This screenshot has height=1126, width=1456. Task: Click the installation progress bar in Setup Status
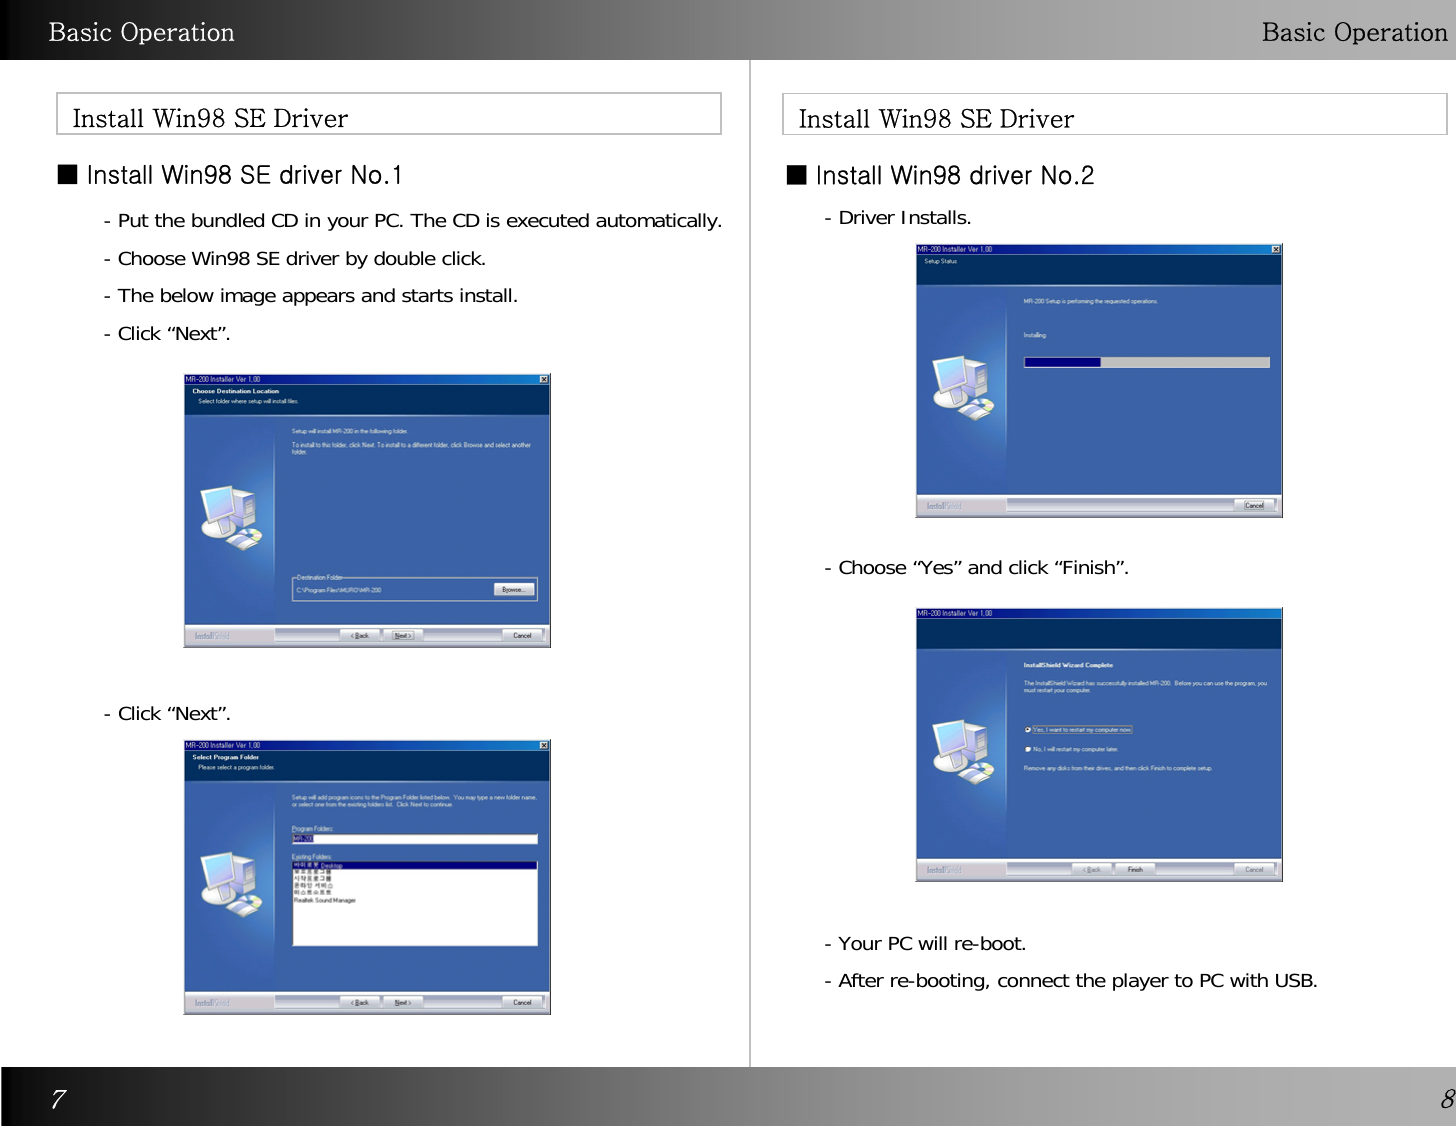1147,362
